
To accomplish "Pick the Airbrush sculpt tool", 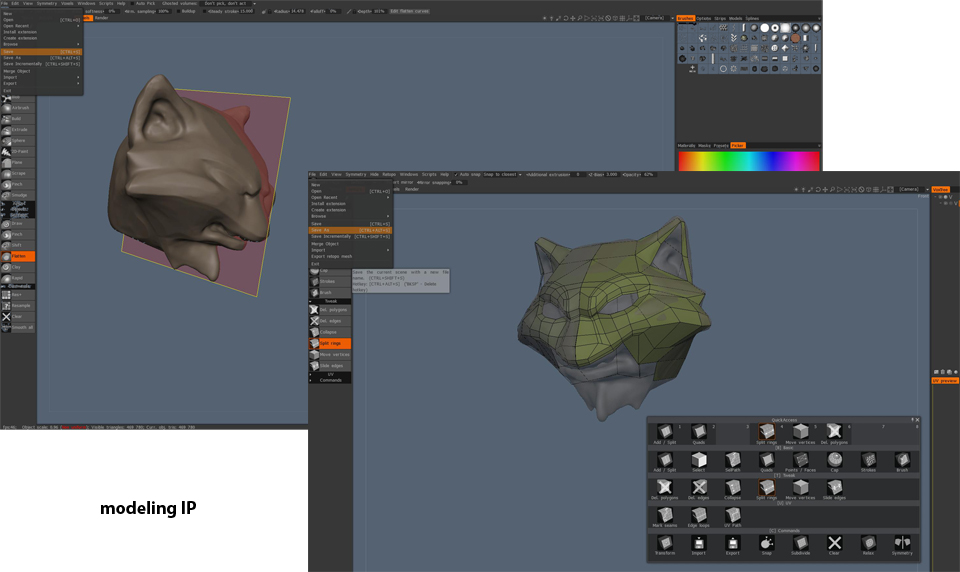I will [18, 108].
